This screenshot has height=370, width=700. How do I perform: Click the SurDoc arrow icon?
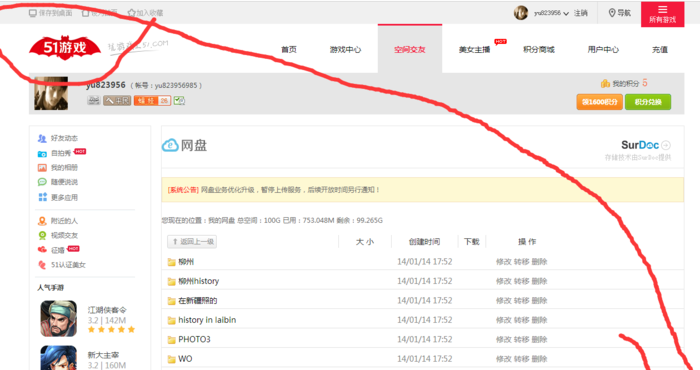(666, 145)
